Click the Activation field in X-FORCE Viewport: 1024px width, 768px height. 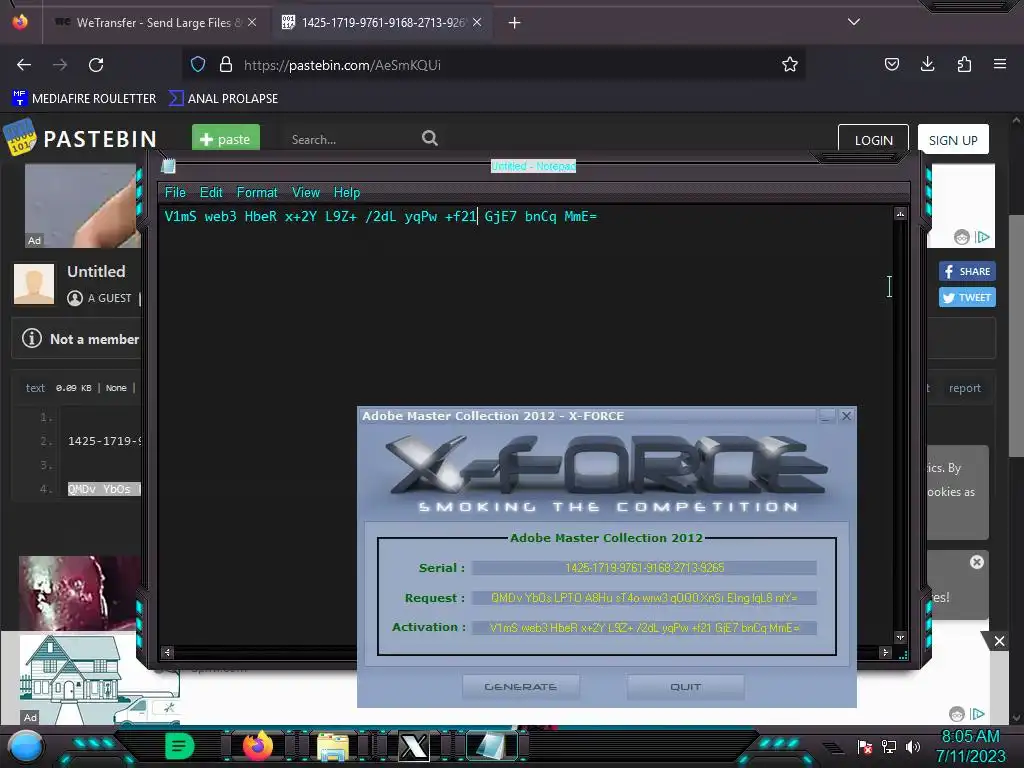[x=644, y=628]
